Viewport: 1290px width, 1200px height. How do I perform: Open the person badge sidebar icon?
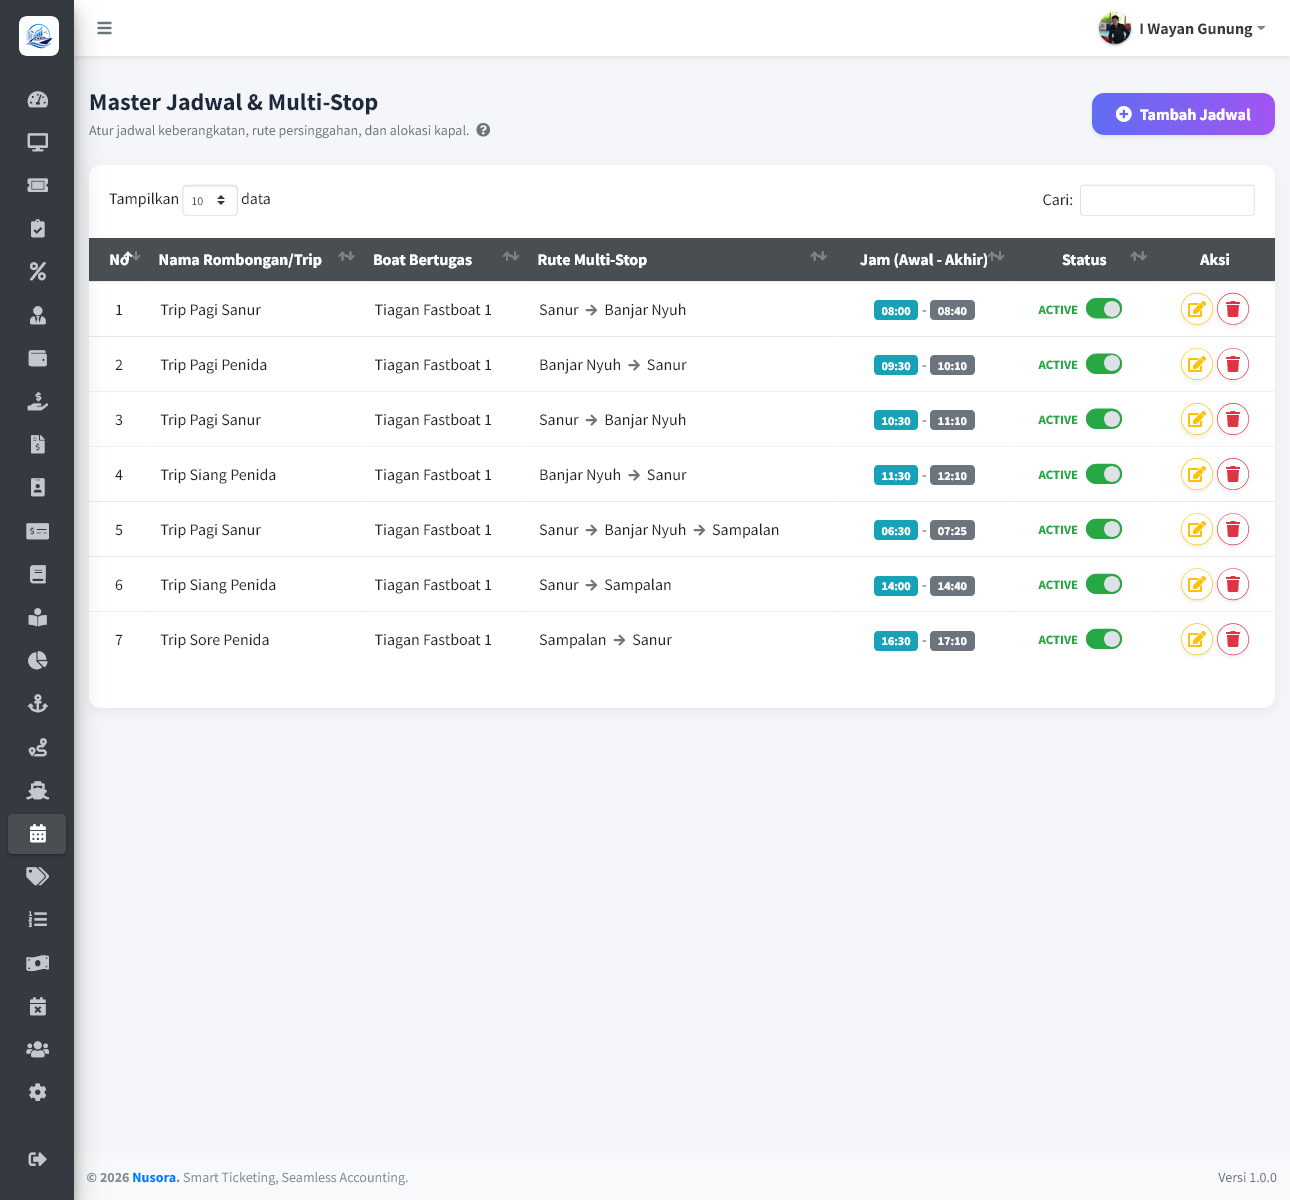coord(37,315)
